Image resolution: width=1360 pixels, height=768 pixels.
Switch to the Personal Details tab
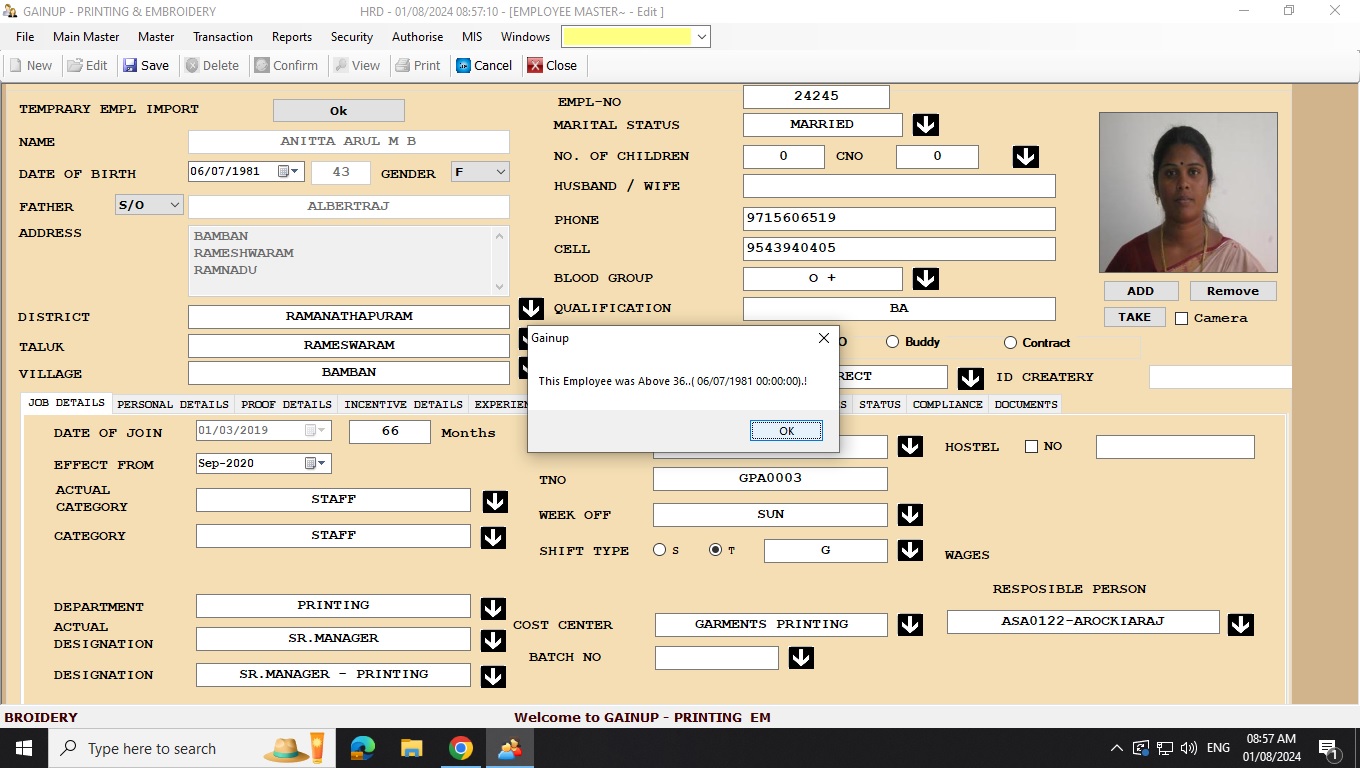point(173,405)
